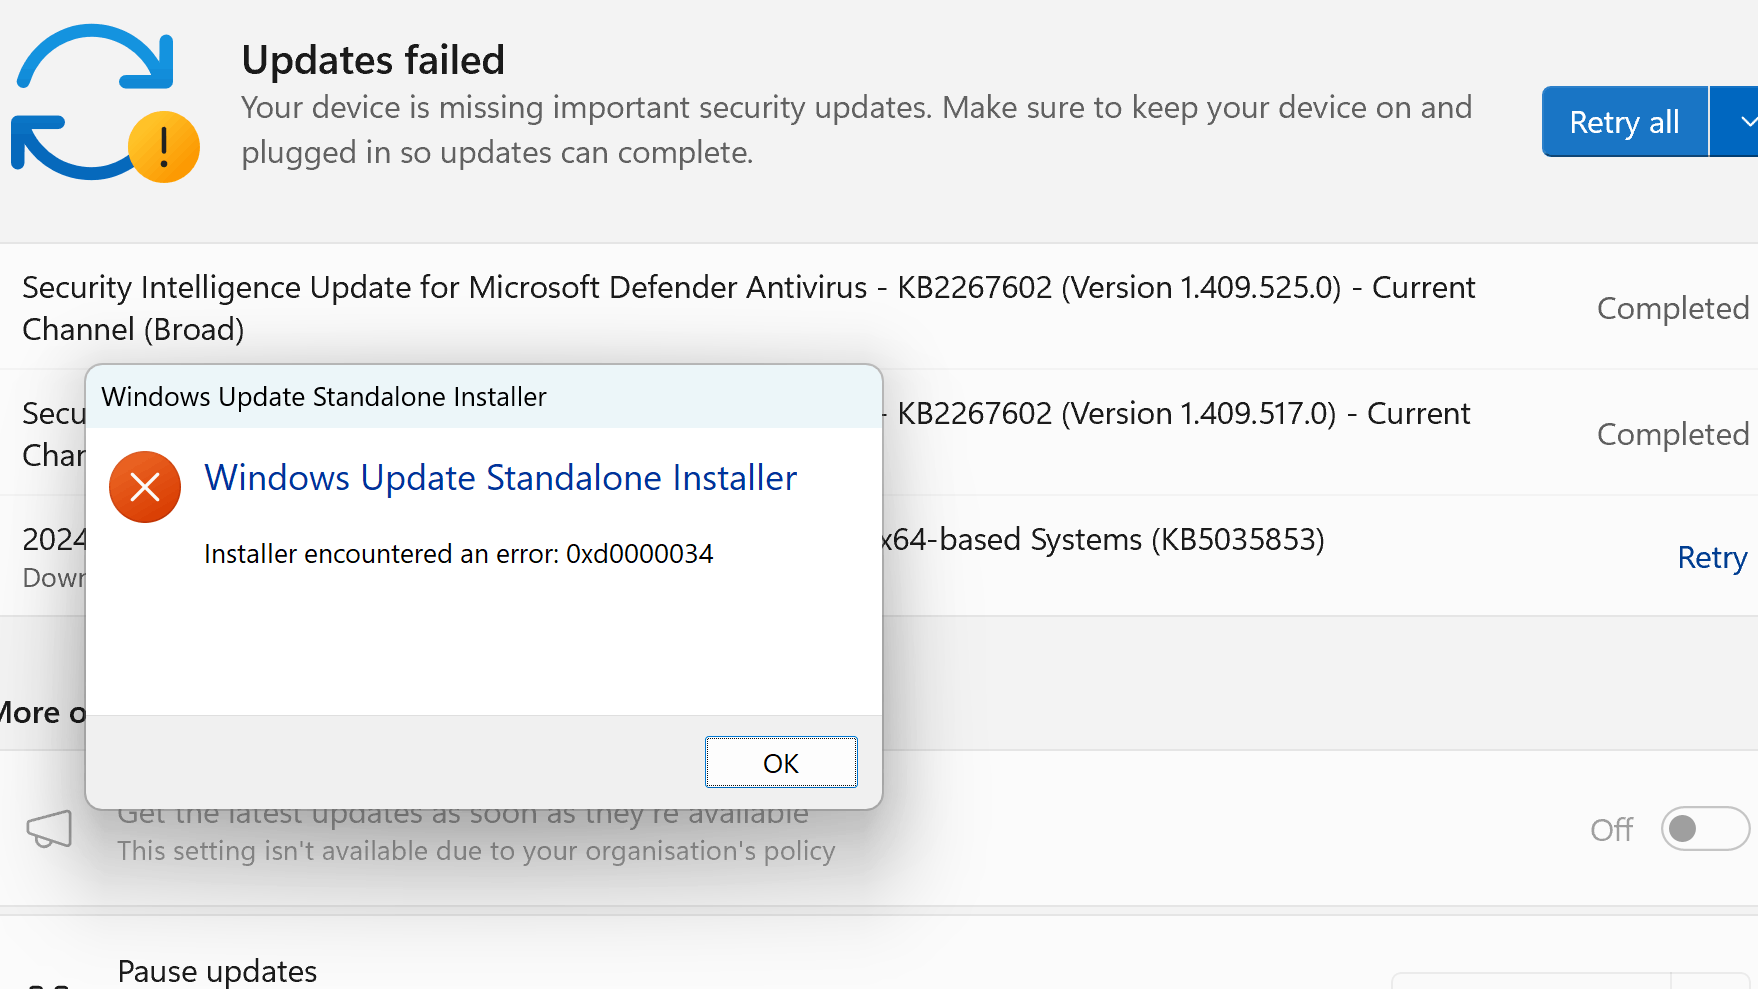
Task: Click the 'Updates failed' heading
Action: 373,60
